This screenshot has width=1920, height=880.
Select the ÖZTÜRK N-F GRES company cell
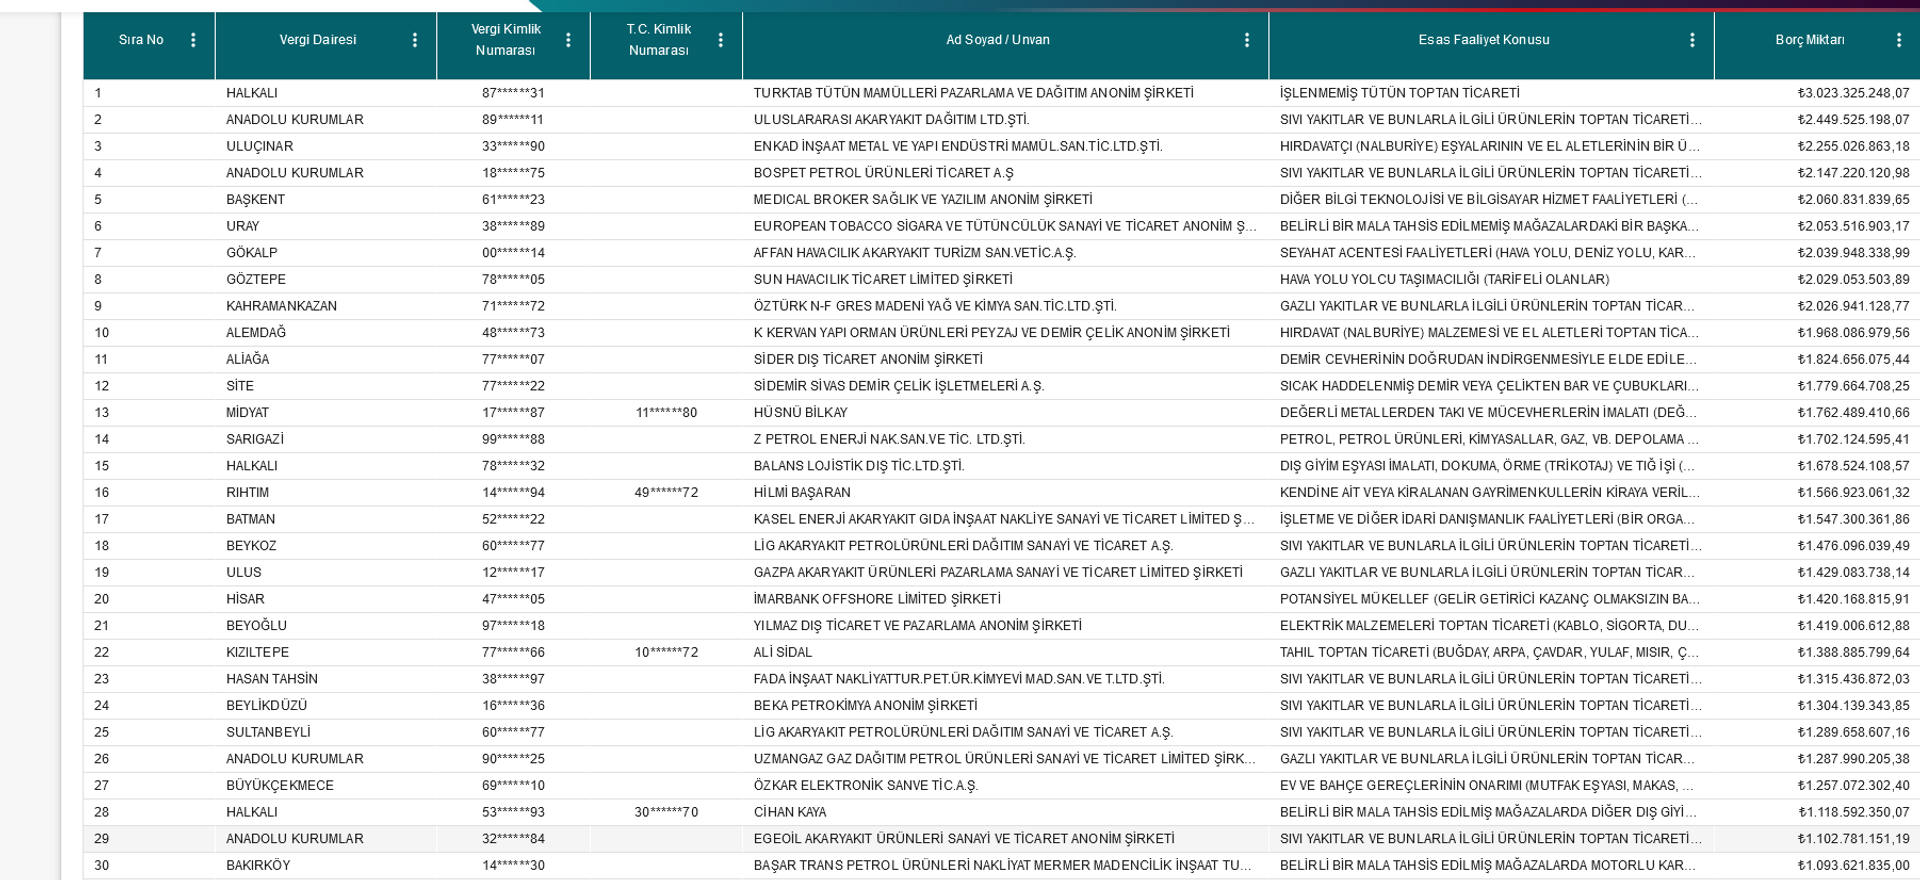(x=1005, y=306)
